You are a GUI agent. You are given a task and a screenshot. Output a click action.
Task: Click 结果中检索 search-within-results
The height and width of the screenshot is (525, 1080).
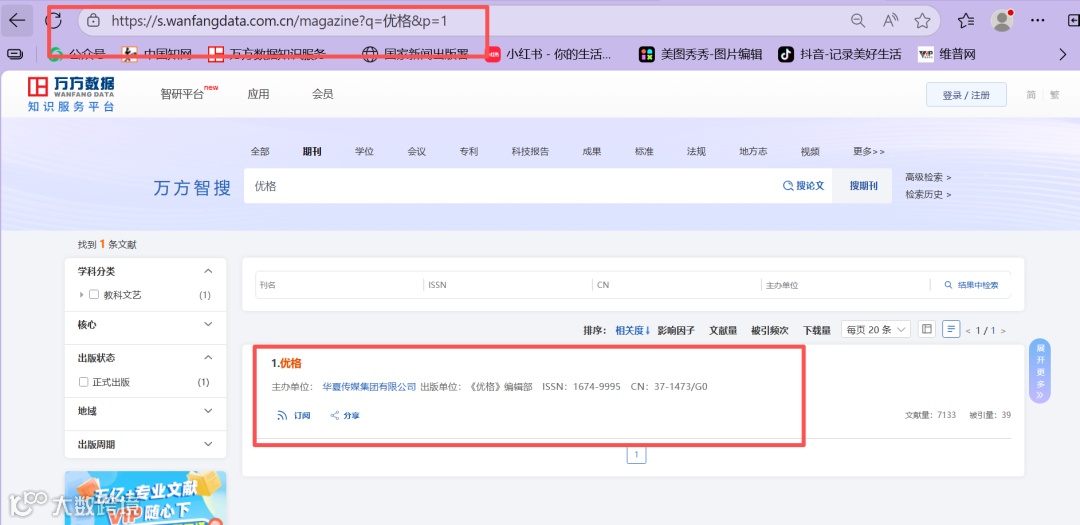pos(971,285)
